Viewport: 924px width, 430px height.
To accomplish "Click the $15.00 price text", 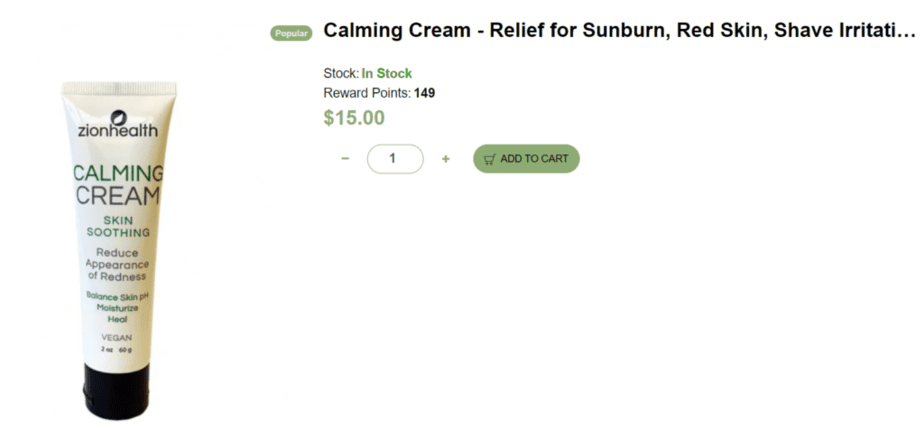I will [354, 118].
